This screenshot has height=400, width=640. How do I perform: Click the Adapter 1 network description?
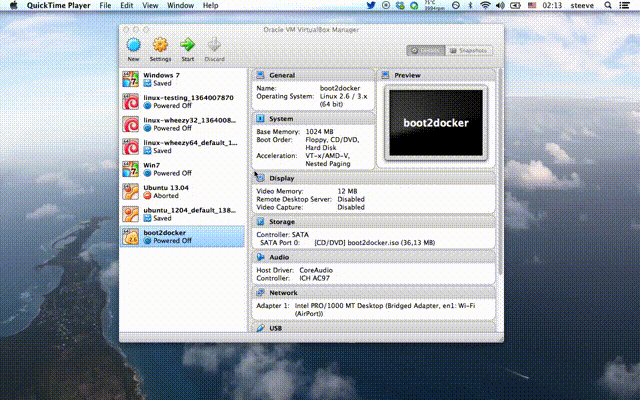pyautogui.click(x=385, y=309)
